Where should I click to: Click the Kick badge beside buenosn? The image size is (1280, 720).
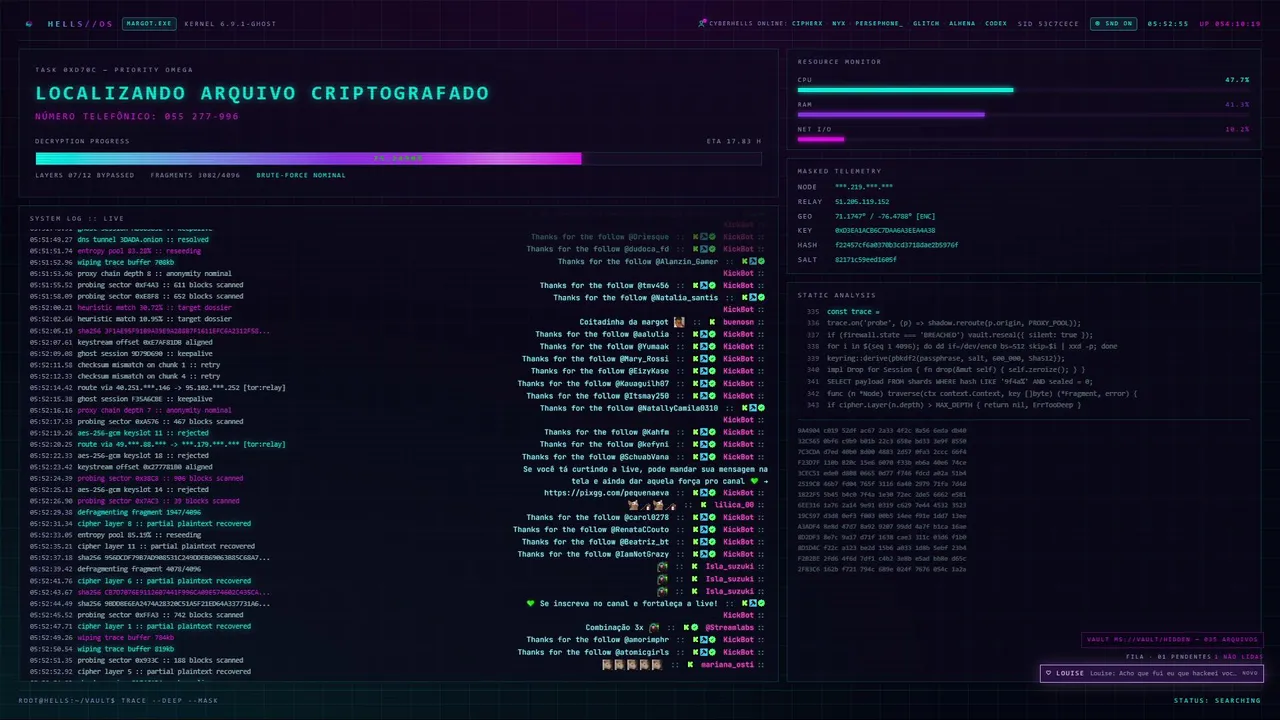click(712, 322)
